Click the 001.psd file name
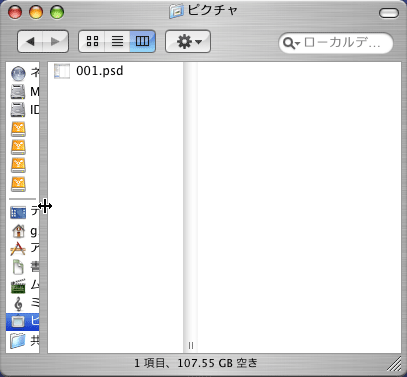This screenshot has width=407, height=377. coord(99,71)
